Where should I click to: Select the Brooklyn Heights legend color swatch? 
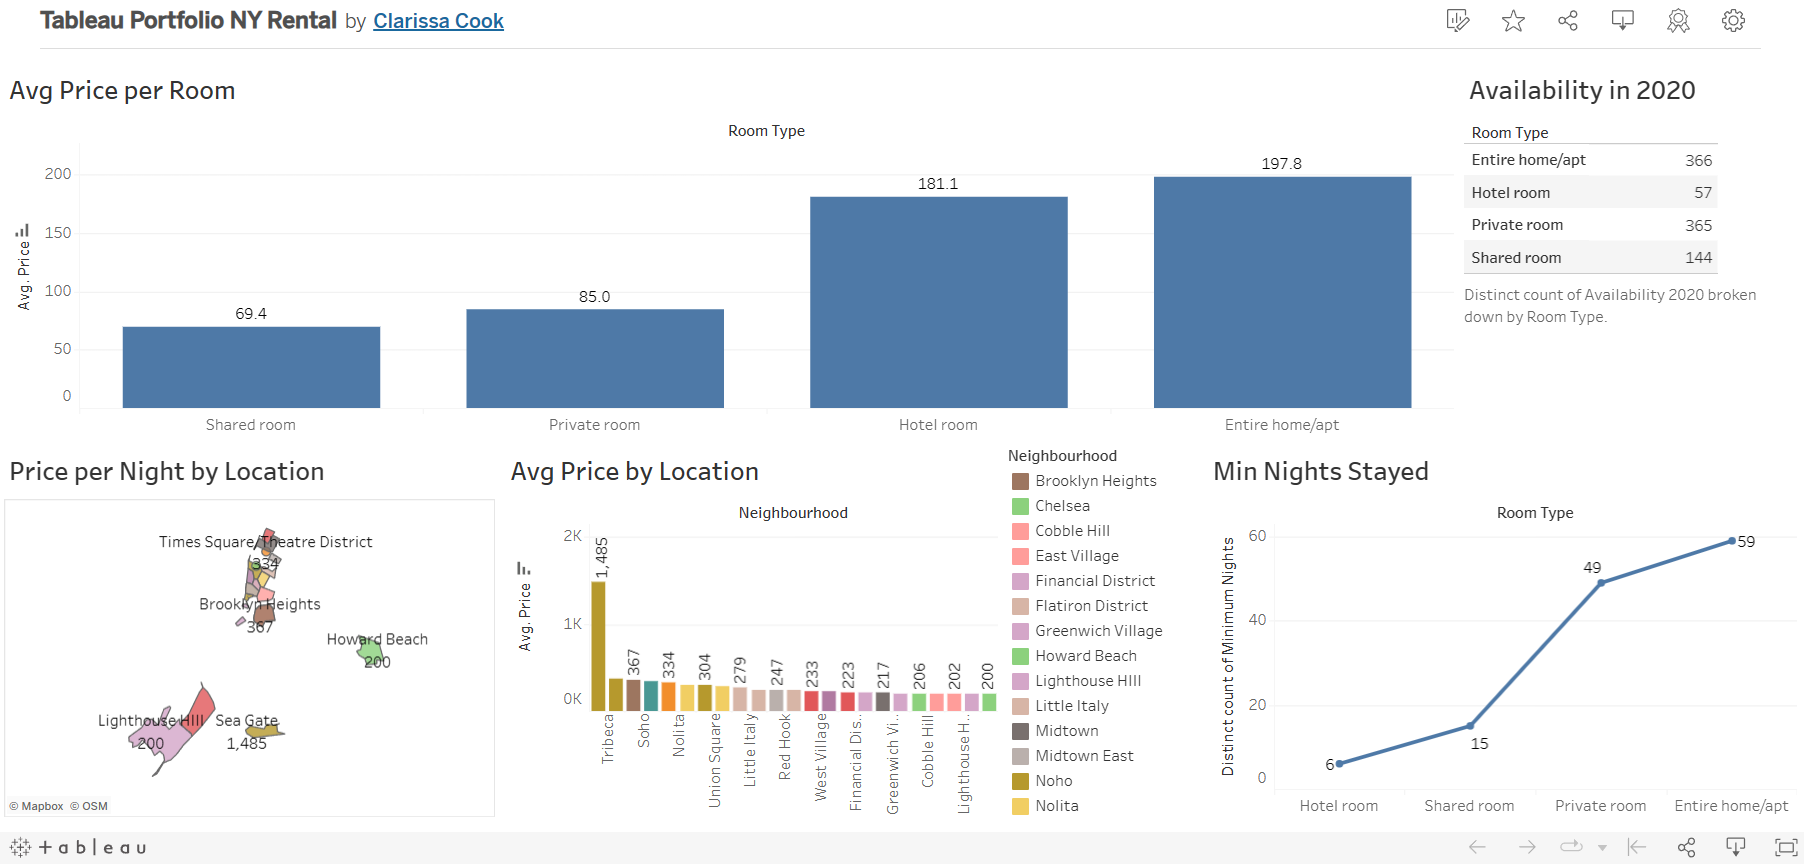pos(1020,481)
